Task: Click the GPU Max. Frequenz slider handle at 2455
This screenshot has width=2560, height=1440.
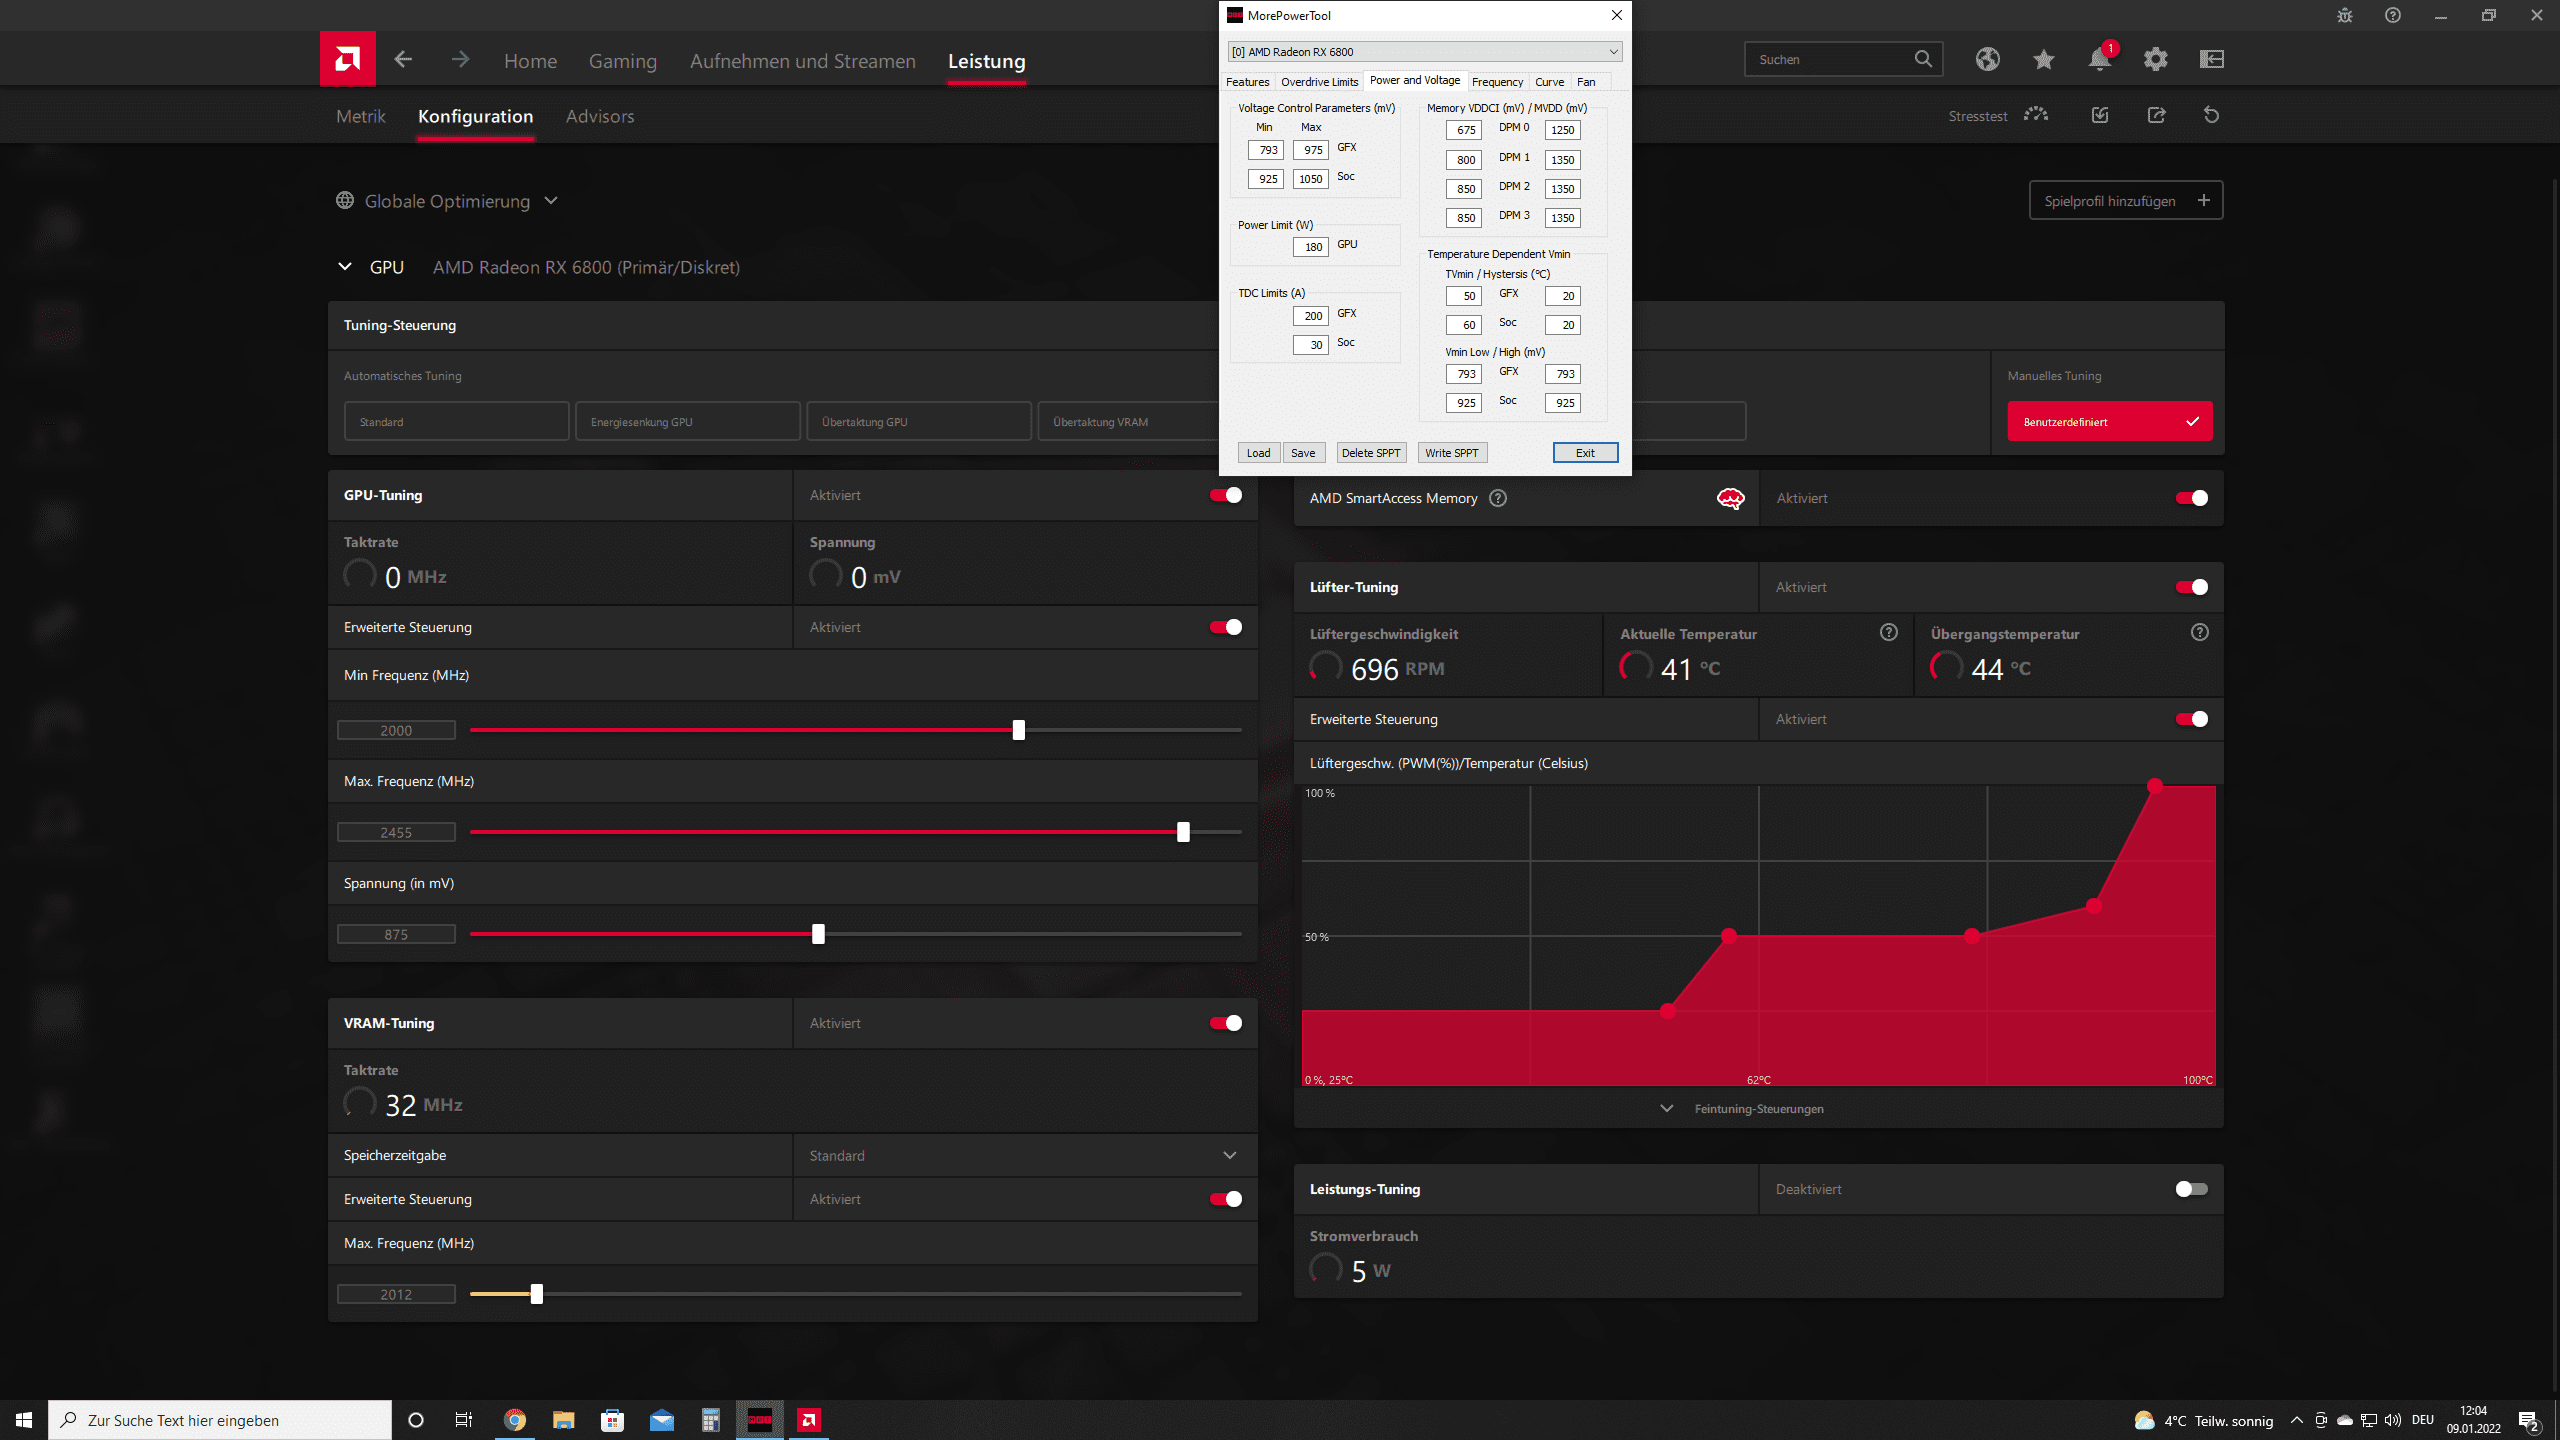Action: (1183, 832)
